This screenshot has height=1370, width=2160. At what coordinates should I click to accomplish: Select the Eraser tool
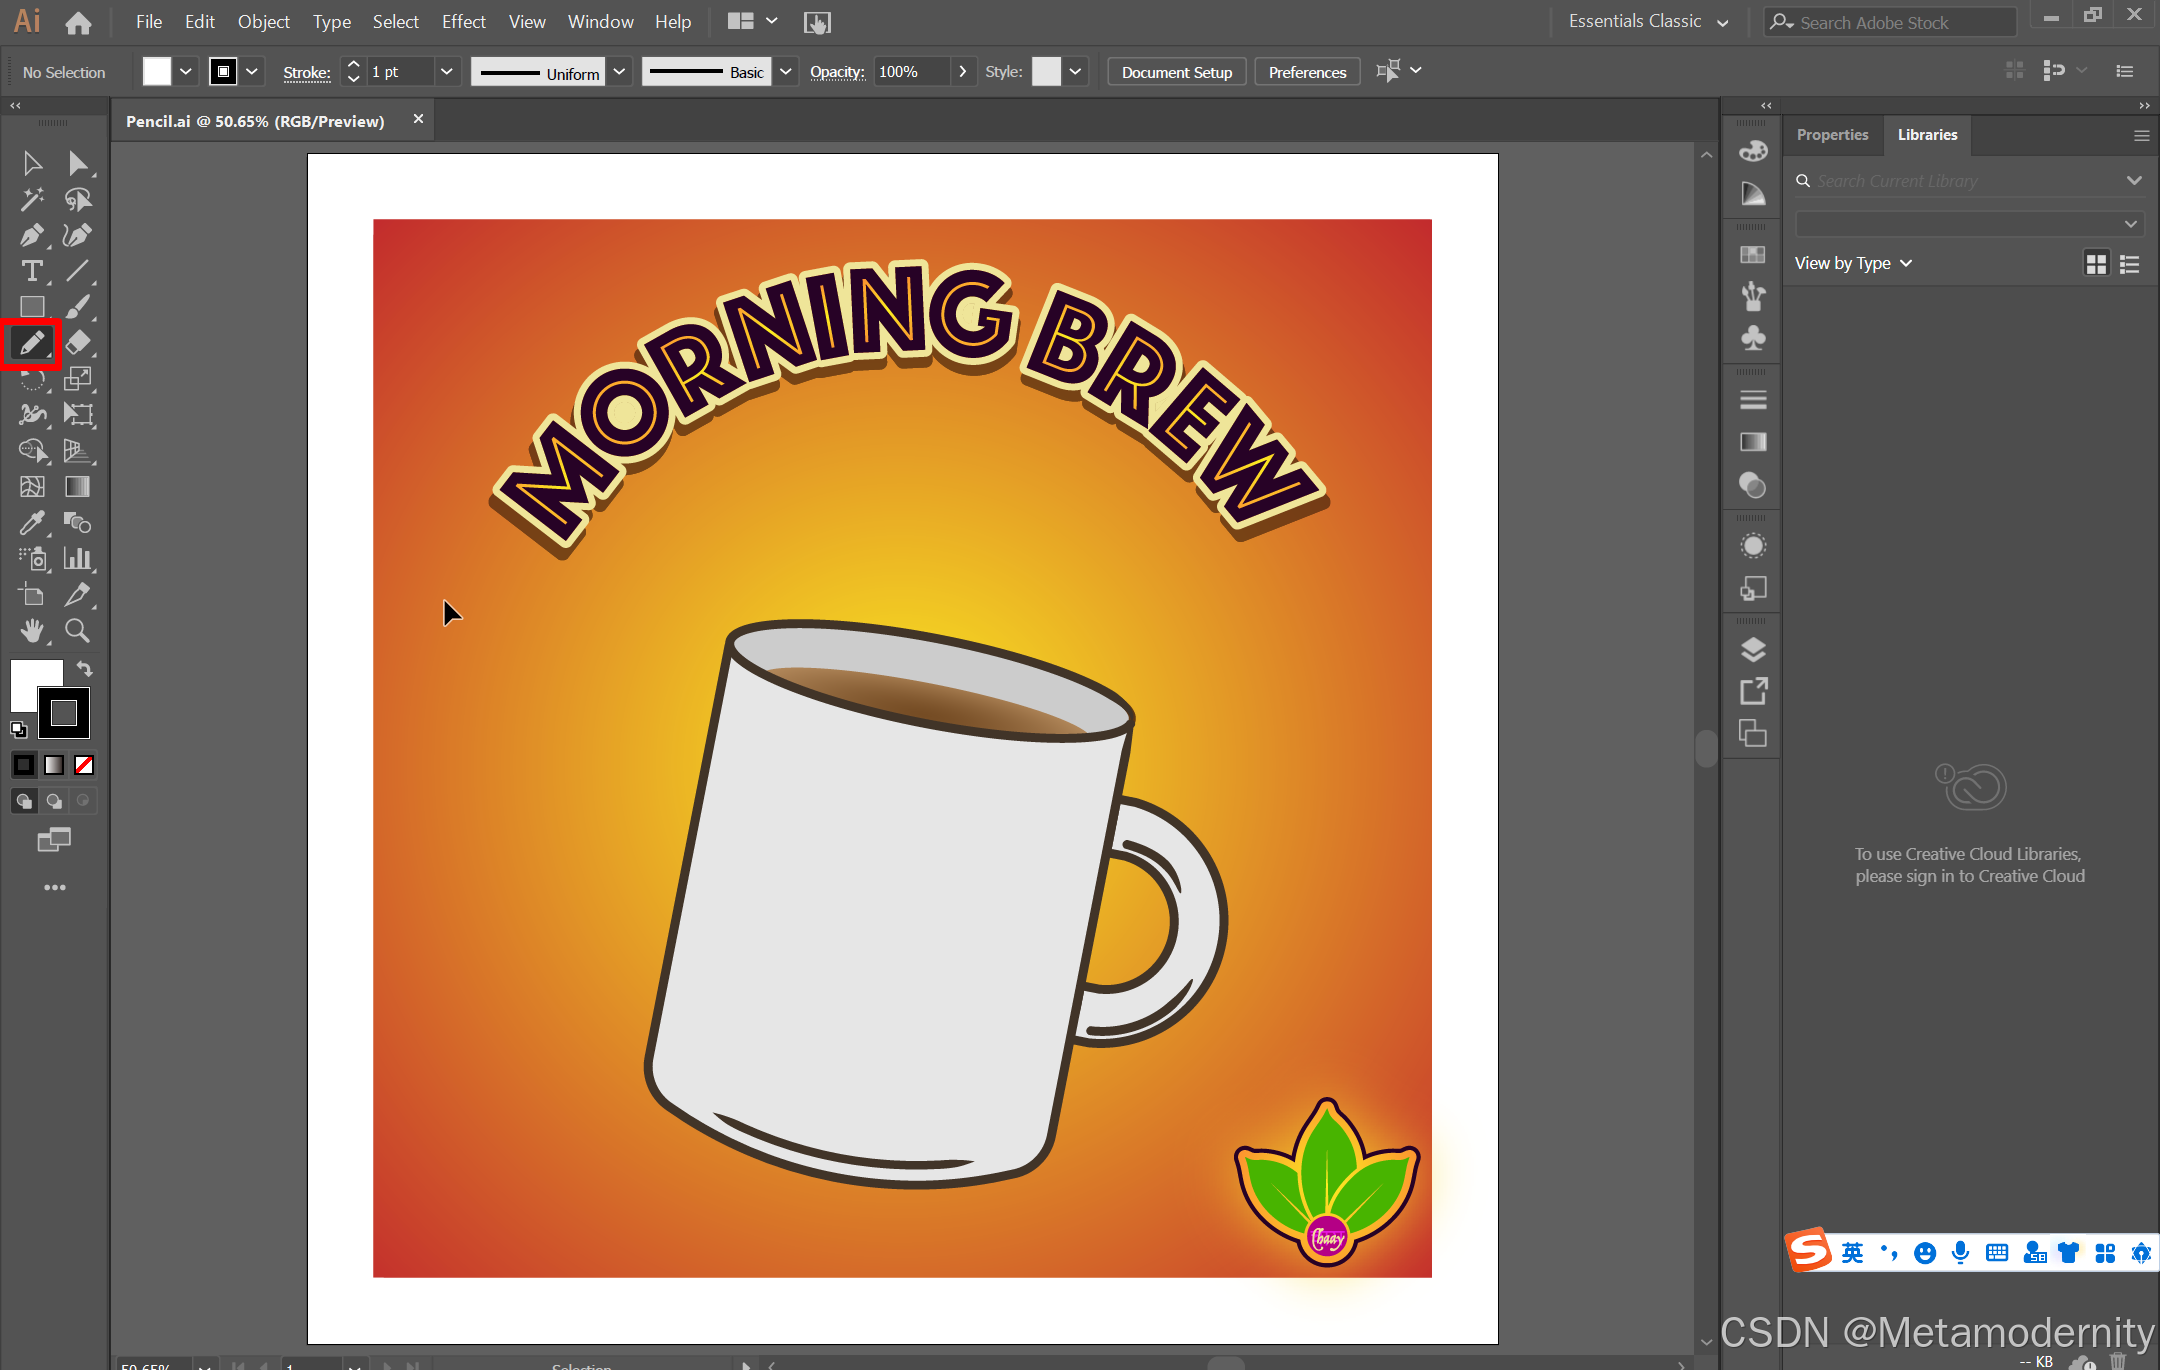point(78,343)
